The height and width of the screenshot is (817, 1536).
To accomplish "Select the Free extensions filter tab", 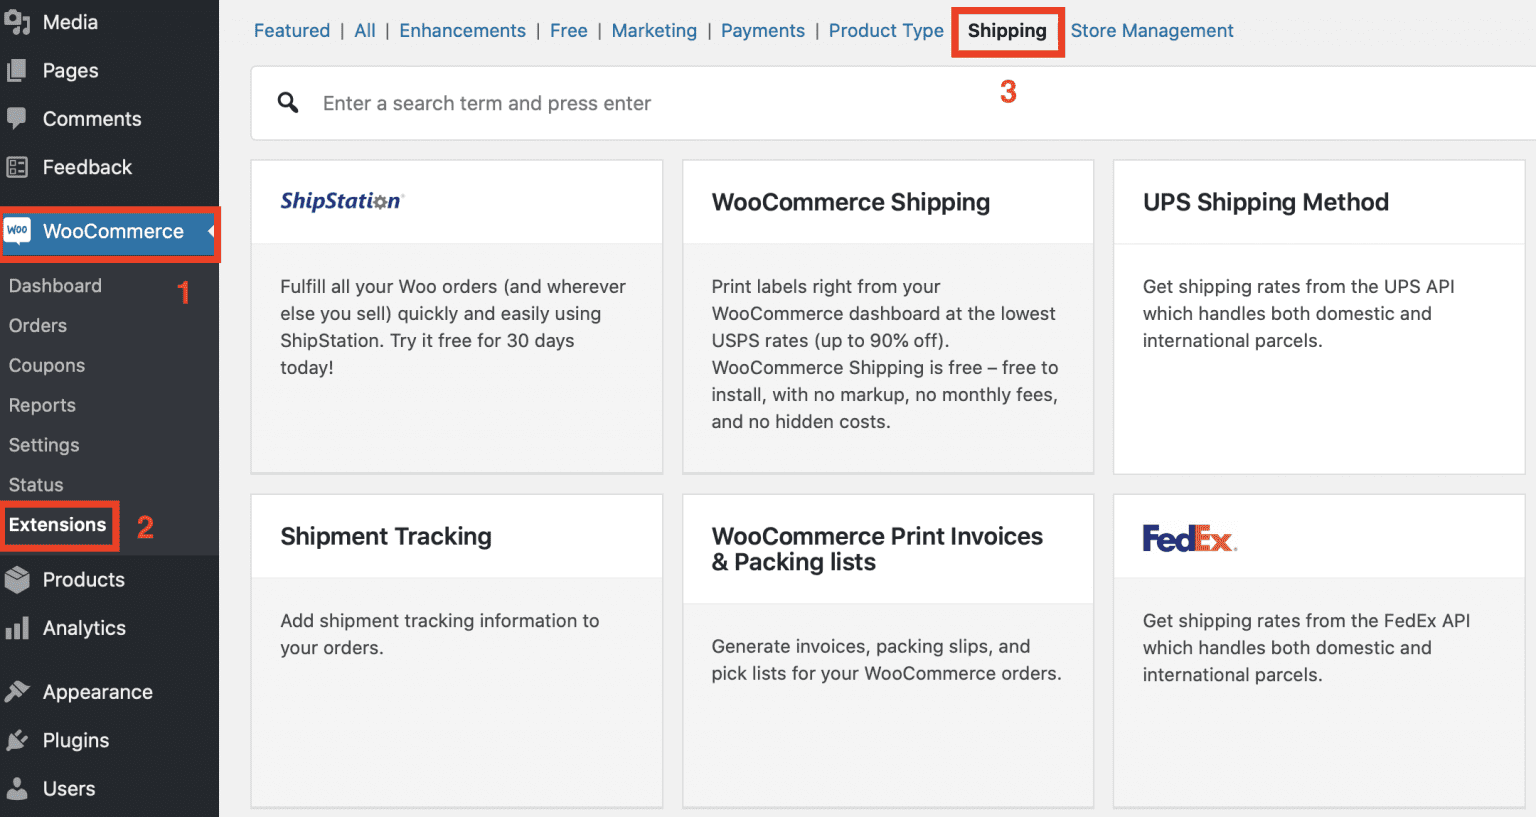I will tap(568, 30).
